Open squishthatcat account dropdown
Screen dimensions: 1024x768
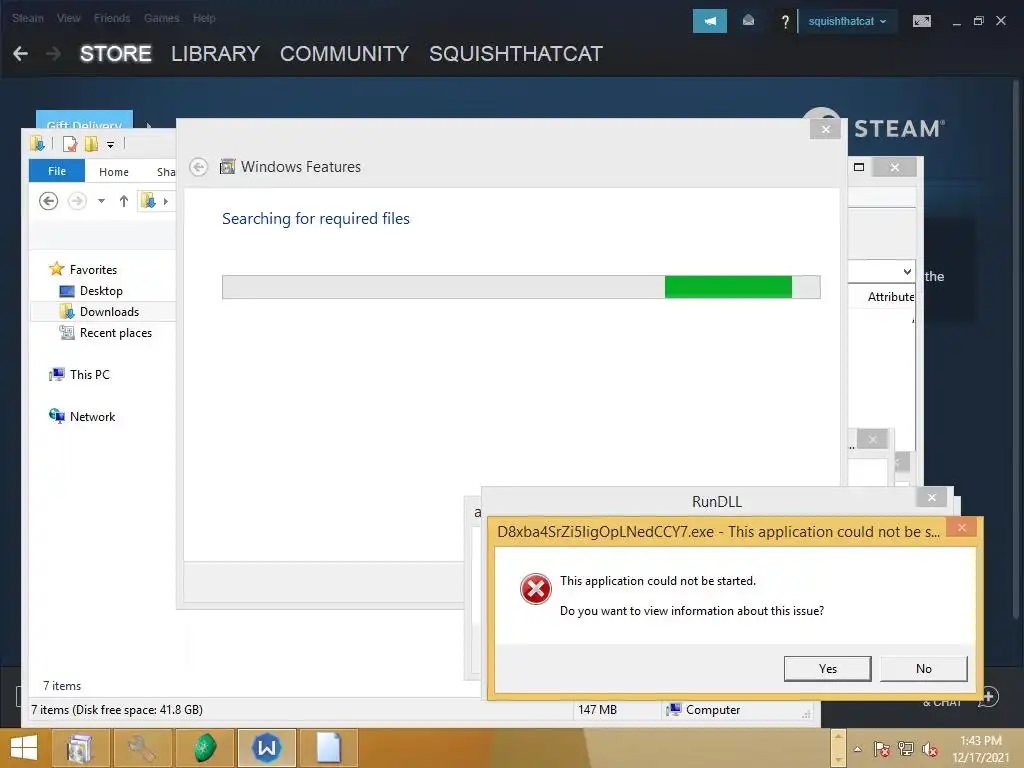coord(848,22)
